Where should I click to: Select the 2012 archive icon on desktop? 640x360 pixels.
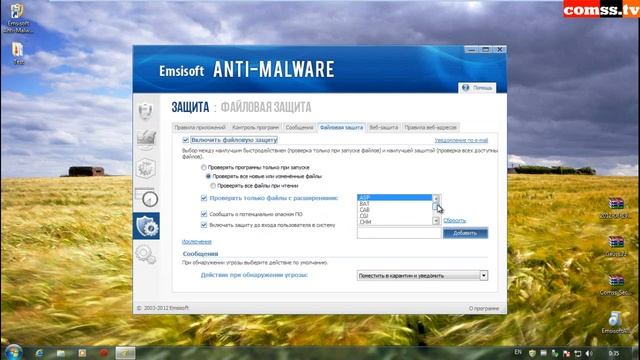[x=616, y=208]
